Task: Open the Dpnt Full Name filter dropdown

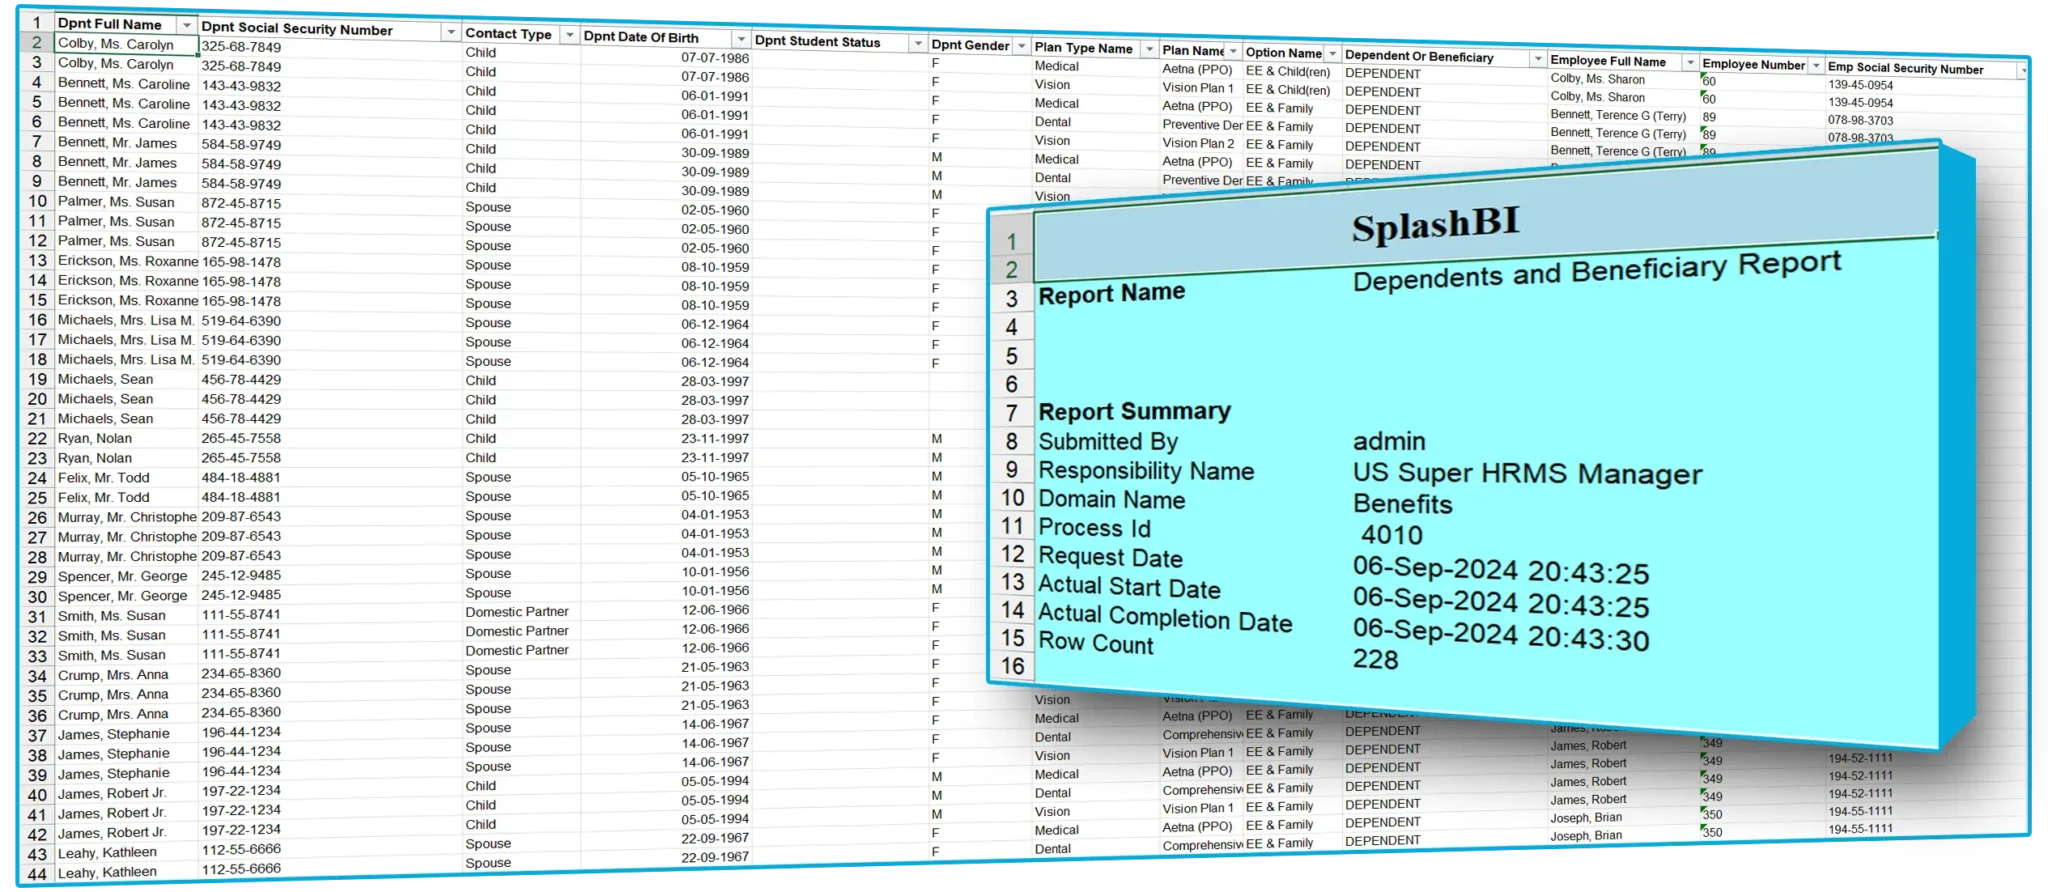Action: pyautogui.click(x=186, y=25)
